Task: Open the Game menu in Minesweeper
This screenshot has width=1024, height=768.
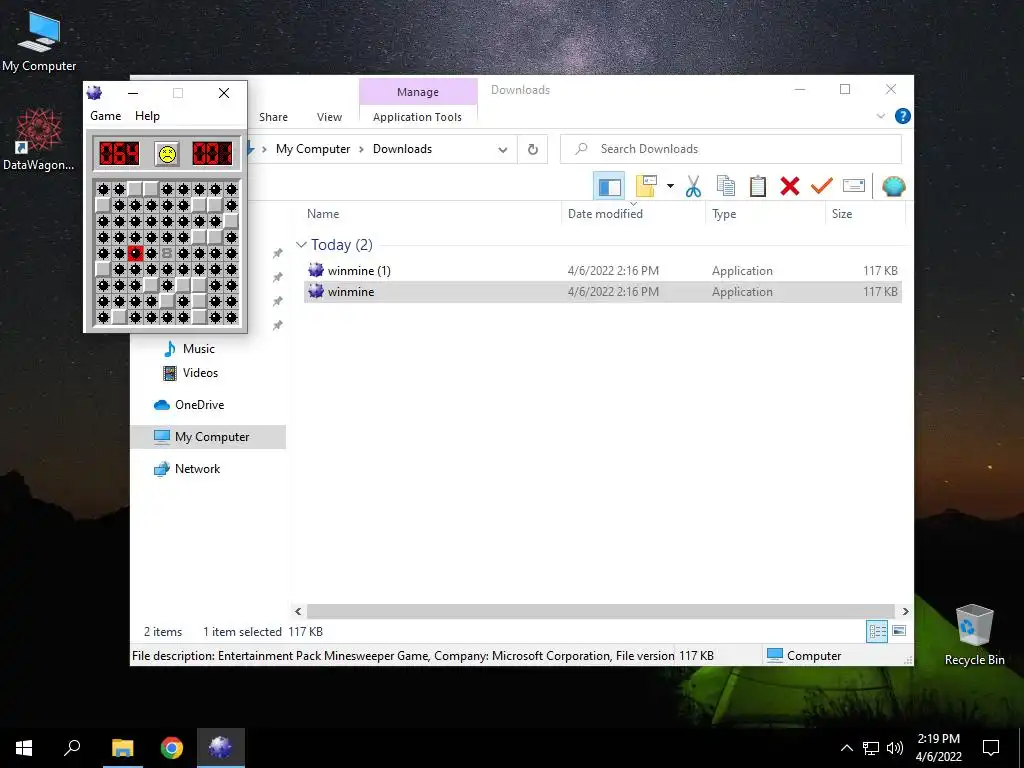Action: tap(105, 116)
